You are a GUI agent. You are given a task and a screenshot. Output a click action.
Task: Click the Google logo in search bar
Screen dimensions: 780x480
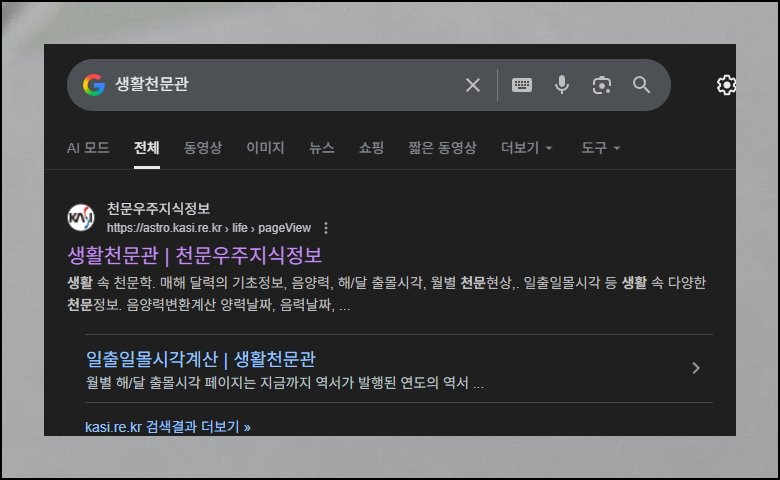coord(94,85)
